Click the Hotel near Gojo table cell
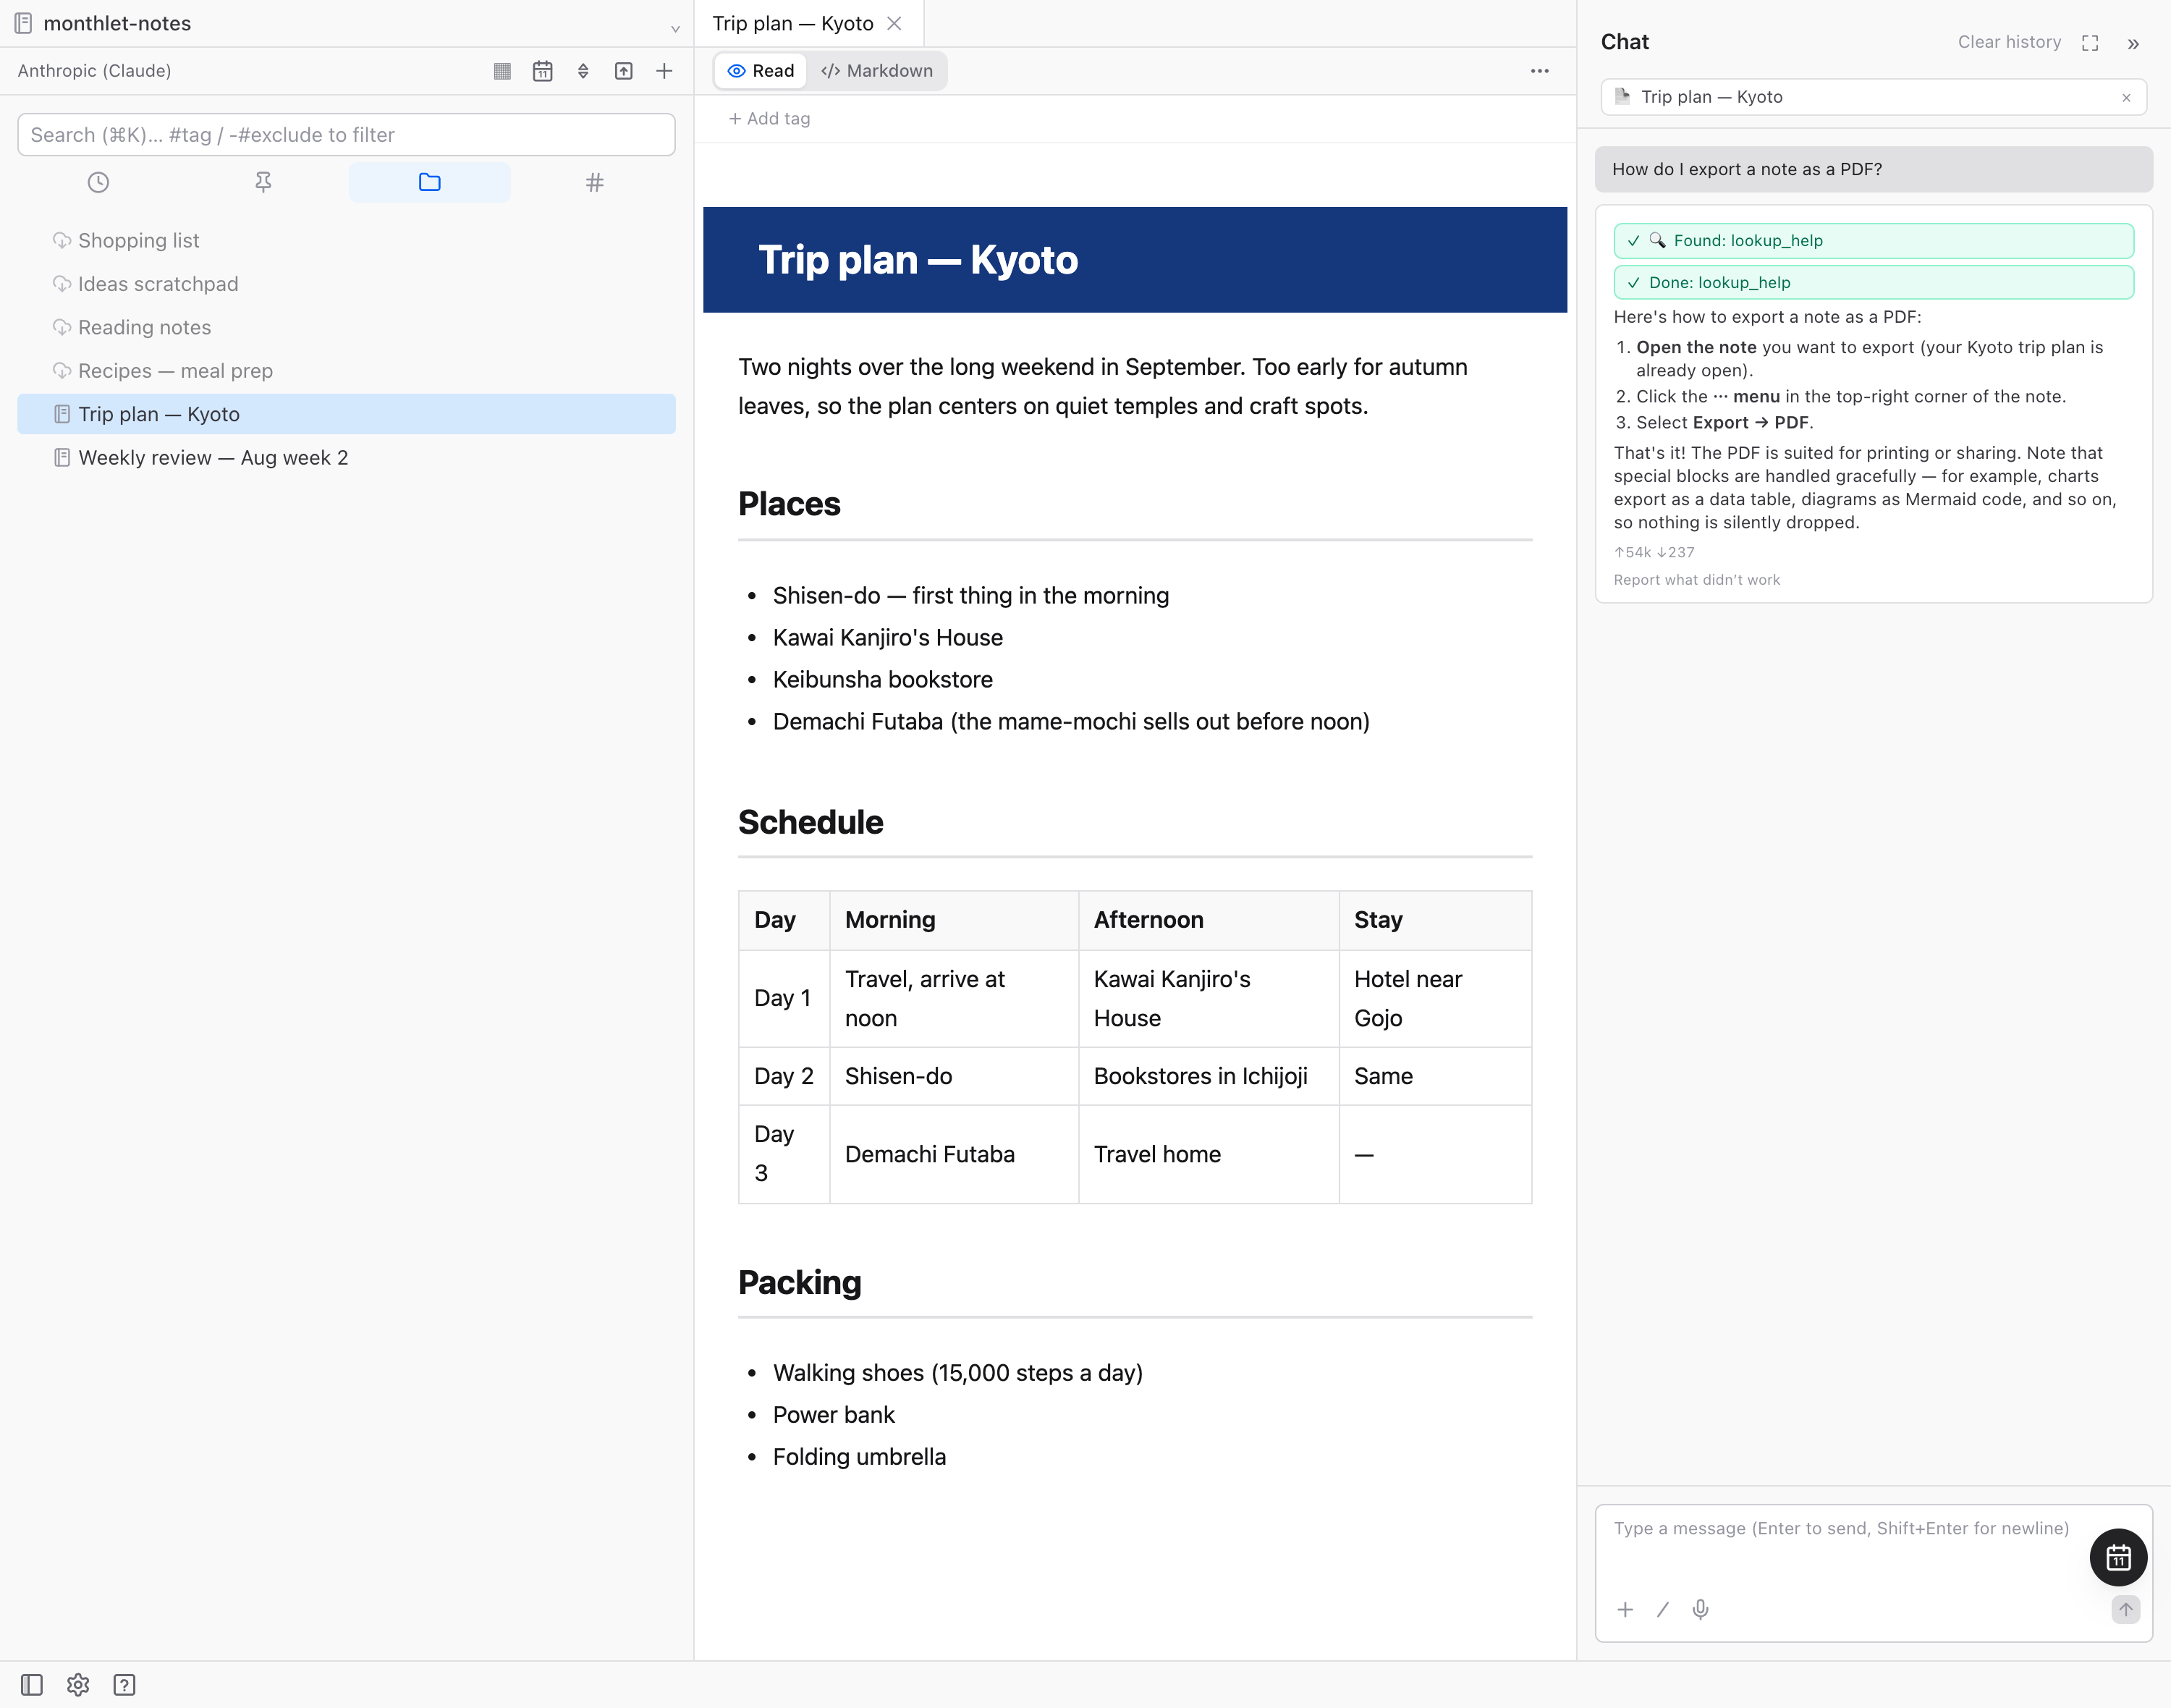Screen dimensions: 2171x1708 tap(1435, 998)
